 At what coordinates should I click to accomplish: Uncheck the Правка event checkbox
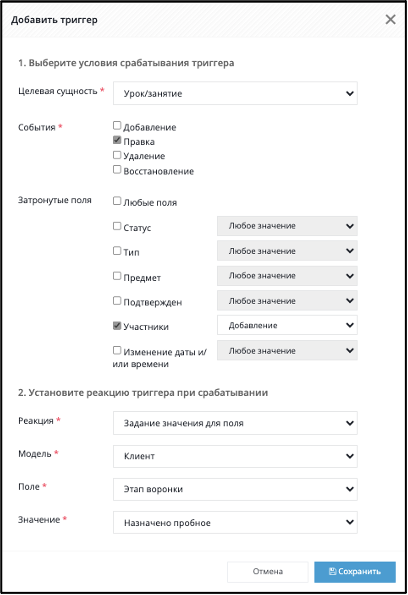[117, 140]
